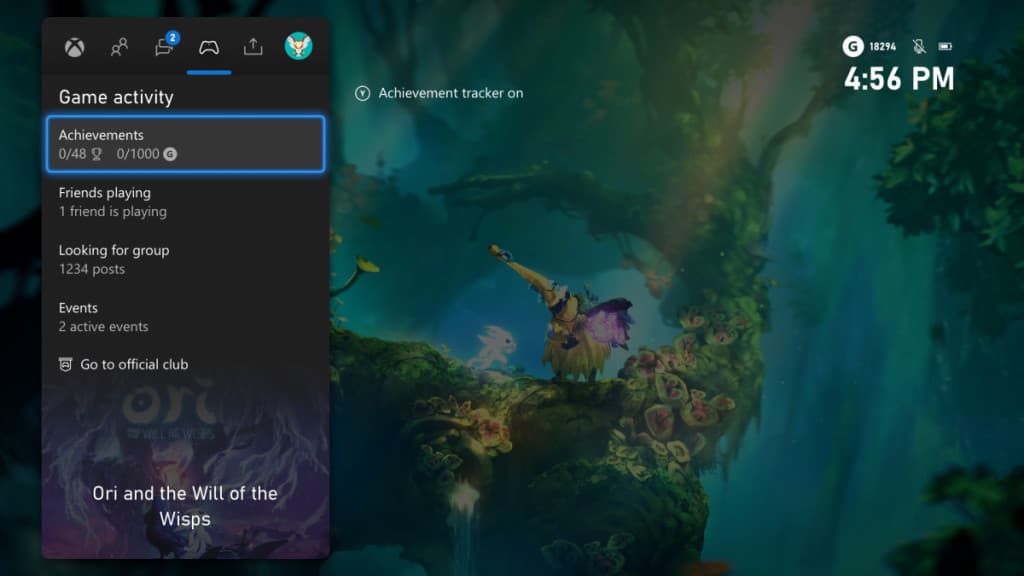Click the Gamerscore G icon near 18294

click(853, 46)
